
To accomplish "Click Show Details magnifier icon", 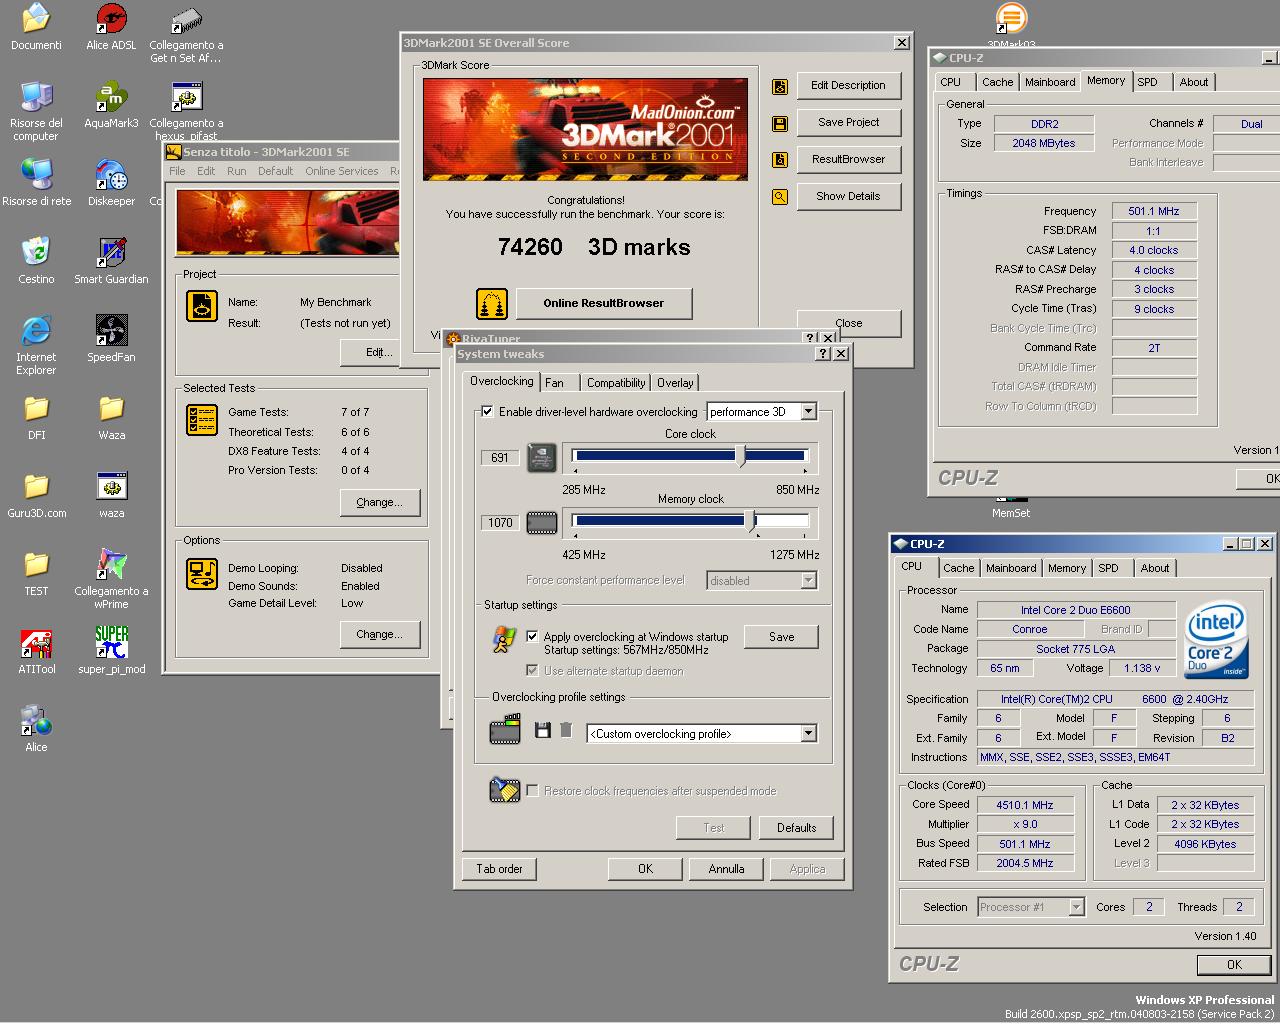I will pos(780,197).
